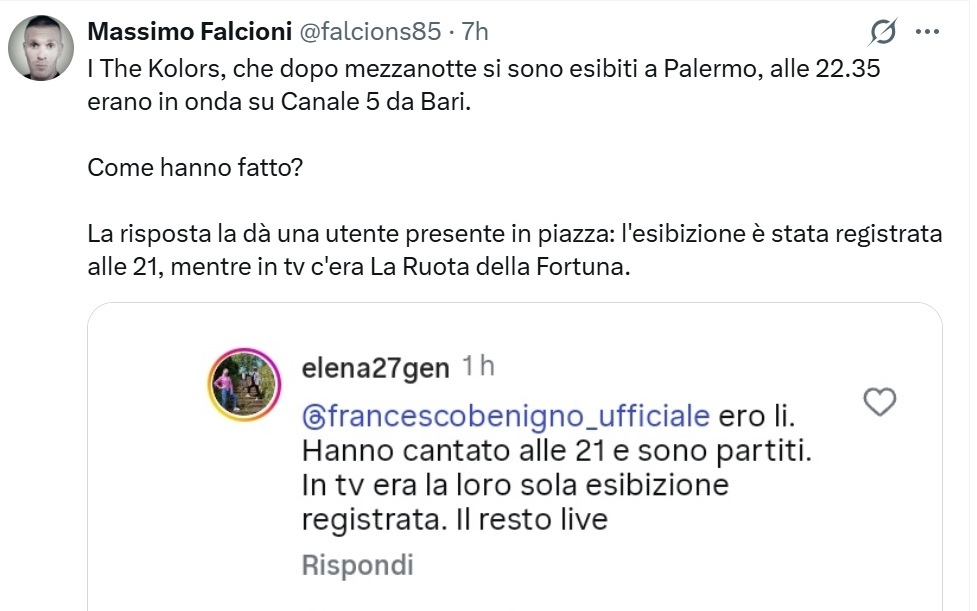Click elena27gen's round profile picture
Screen dimensions: 977x611
coord(241,384)
